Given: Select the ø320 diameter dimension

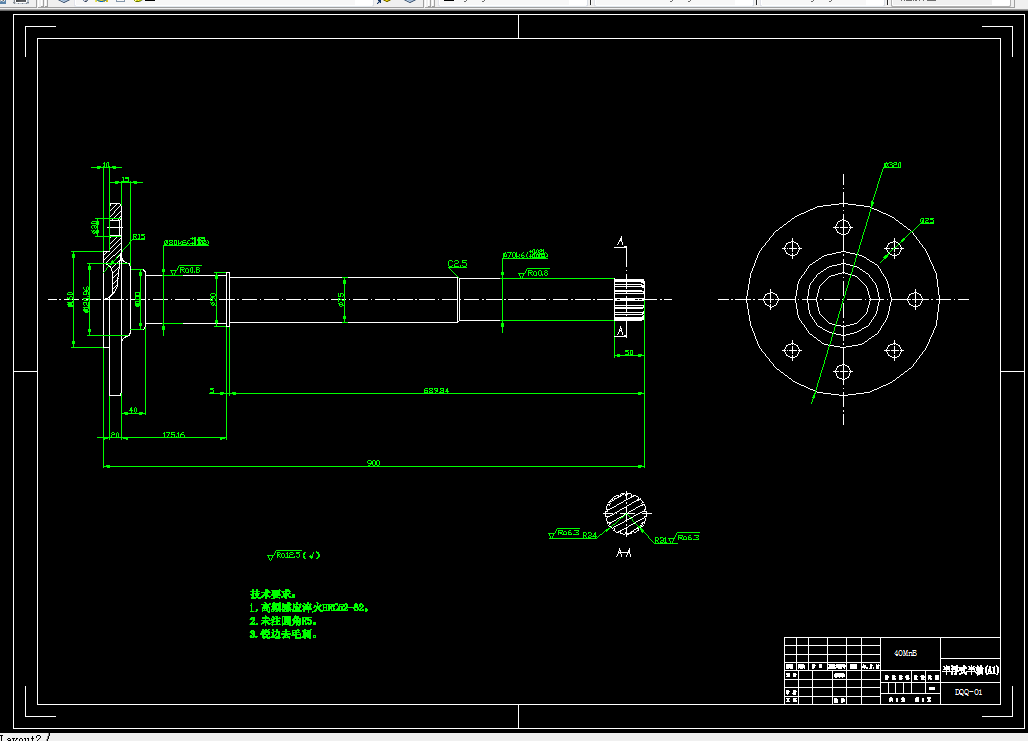Looking at the screenshot, I should coord(892,165).
